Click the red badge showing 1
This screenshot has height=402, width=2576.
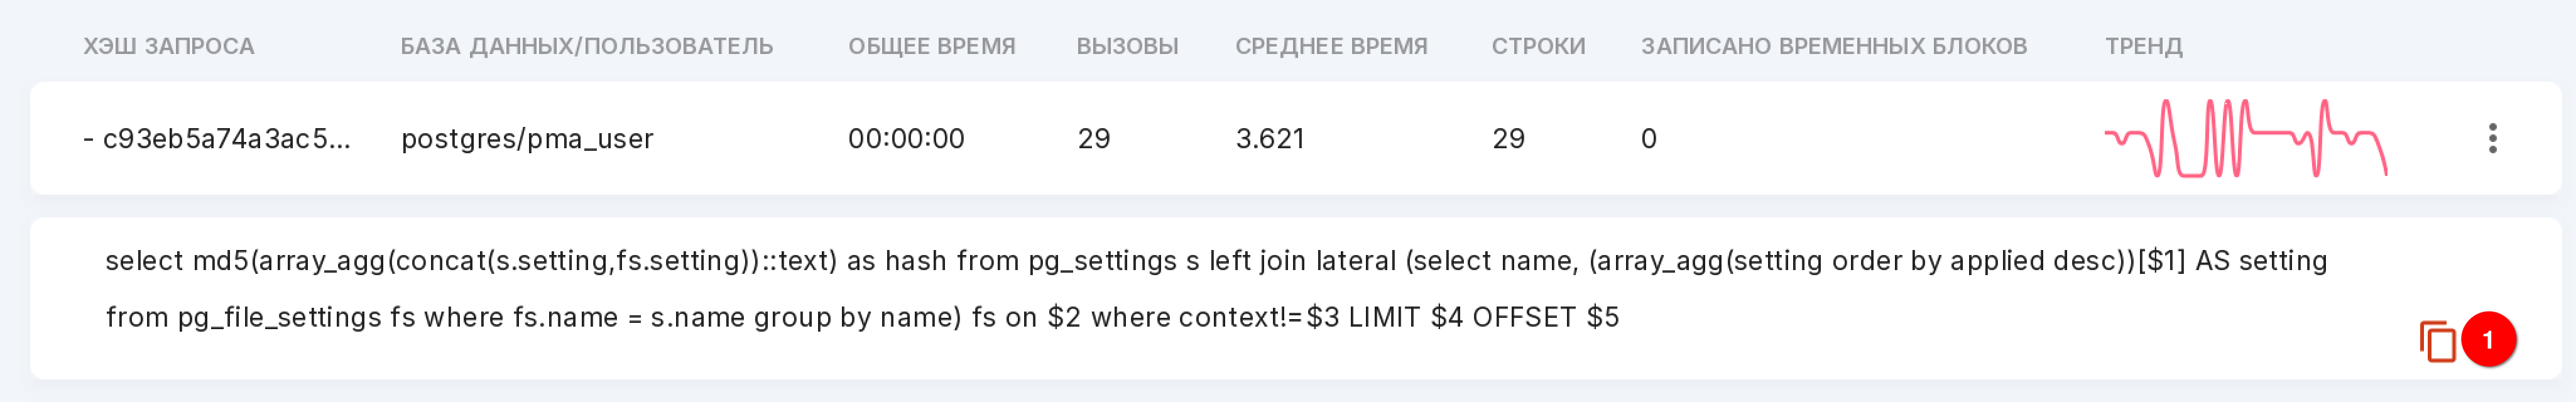click(2488, 340)
